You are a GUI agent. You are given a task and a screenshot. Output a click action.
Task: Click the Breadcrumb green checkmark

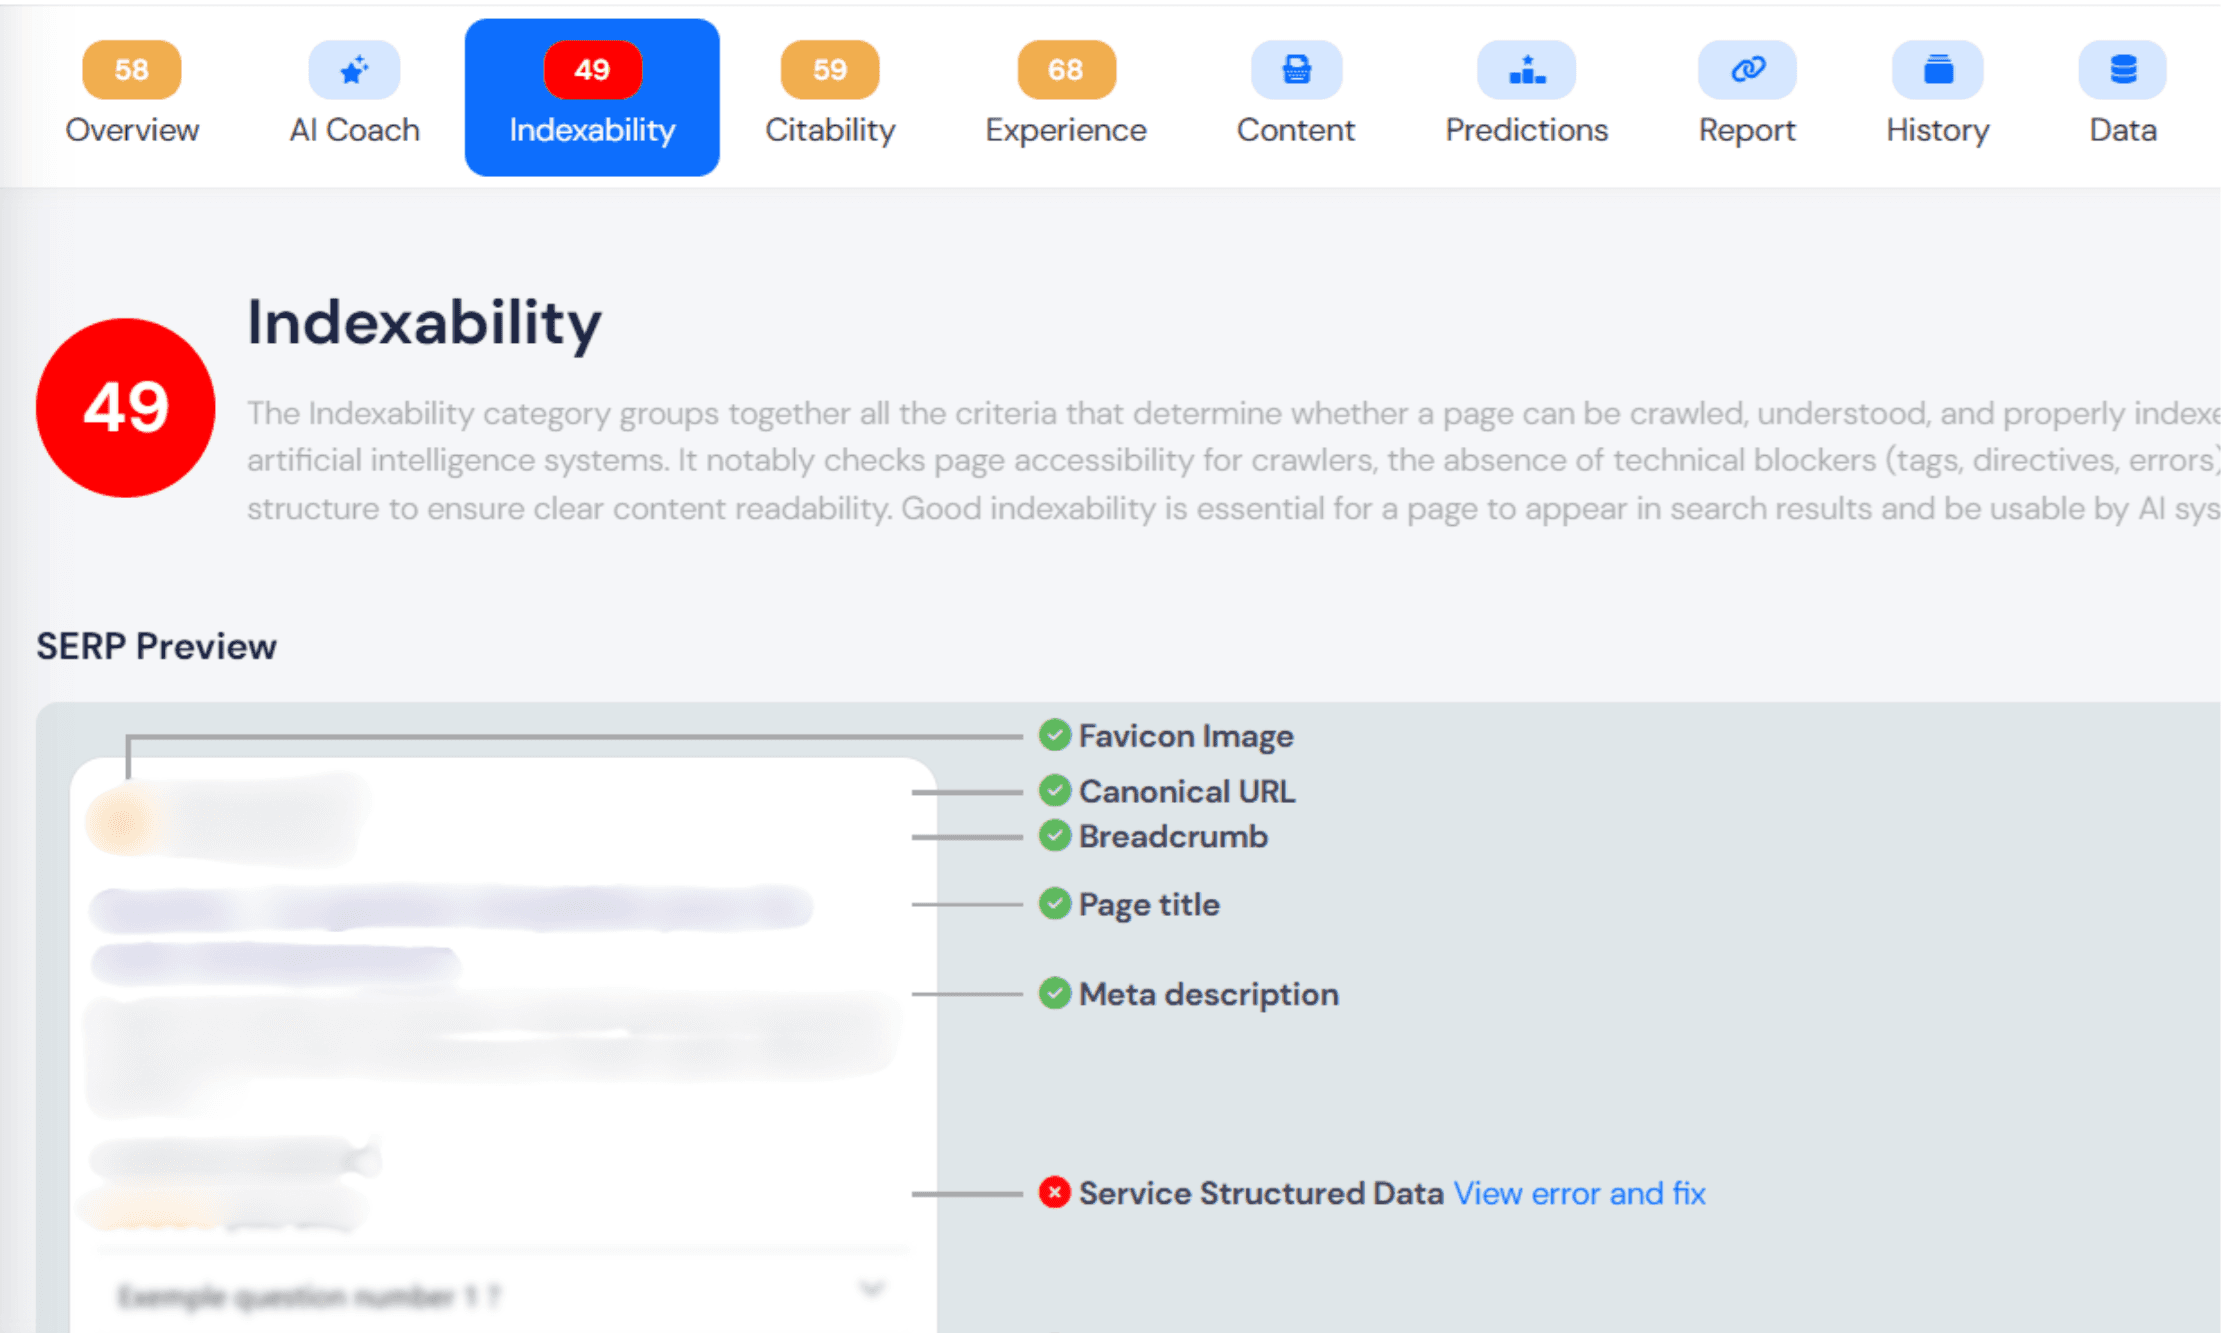click(1054, 835)
